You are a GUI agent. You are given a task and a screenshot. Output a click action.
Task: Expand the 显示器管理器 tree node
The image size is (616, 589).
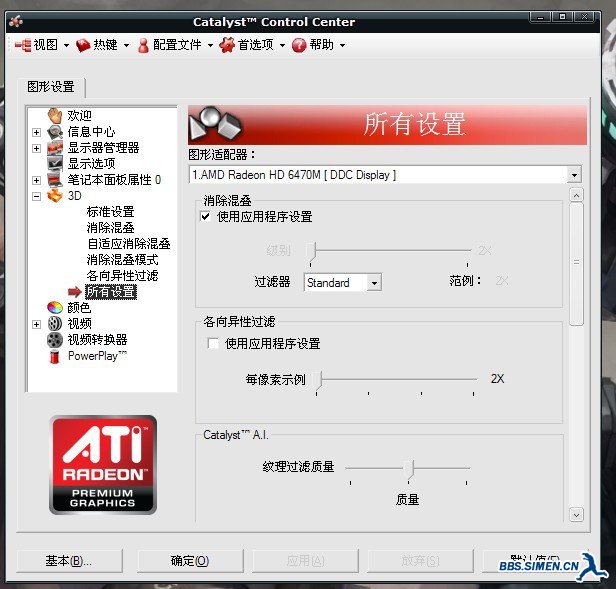[x=37, y=148]
